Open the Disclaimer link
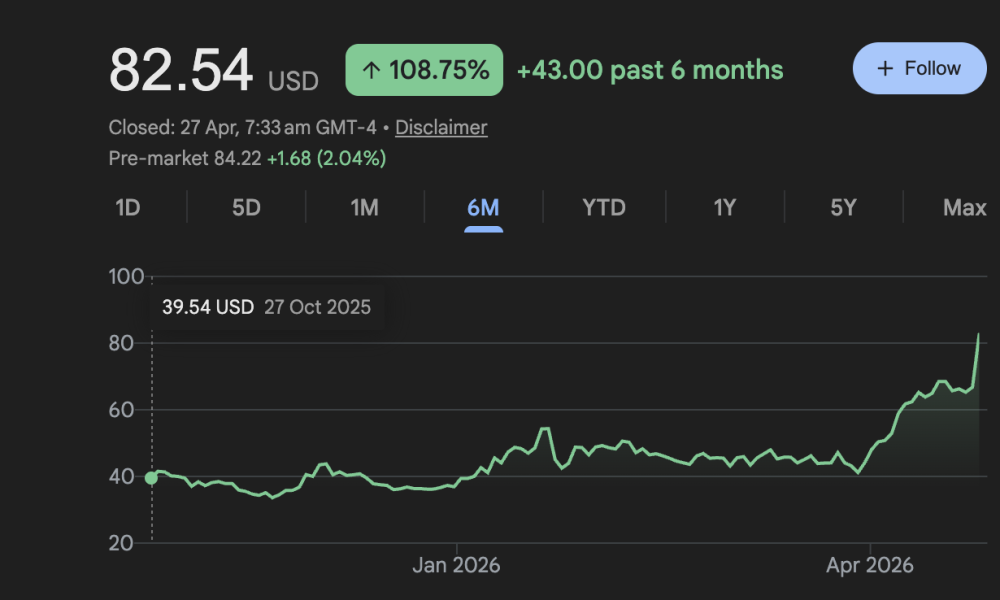The height and width of the screenshot is (600, 1000). click(441, 128)
